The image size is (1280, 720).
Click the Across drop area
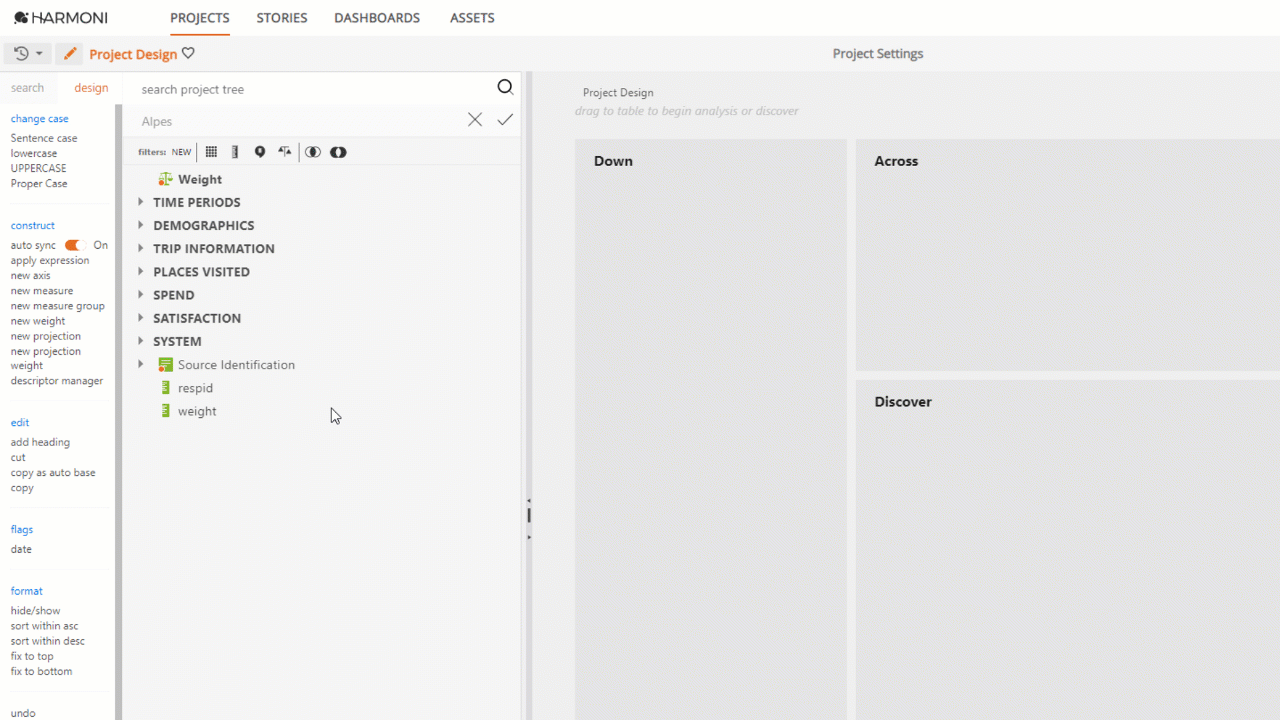tap(1068, 255)
